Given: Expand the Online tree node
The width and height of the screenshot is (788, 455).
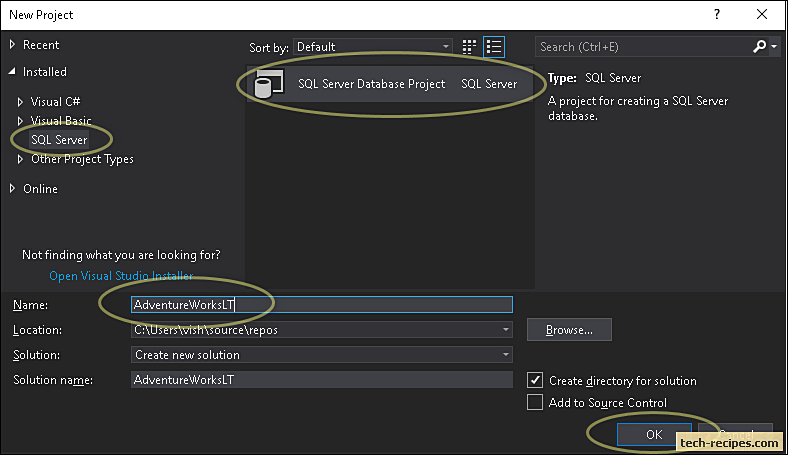Looking at the screenshot, I should point(12,189).
